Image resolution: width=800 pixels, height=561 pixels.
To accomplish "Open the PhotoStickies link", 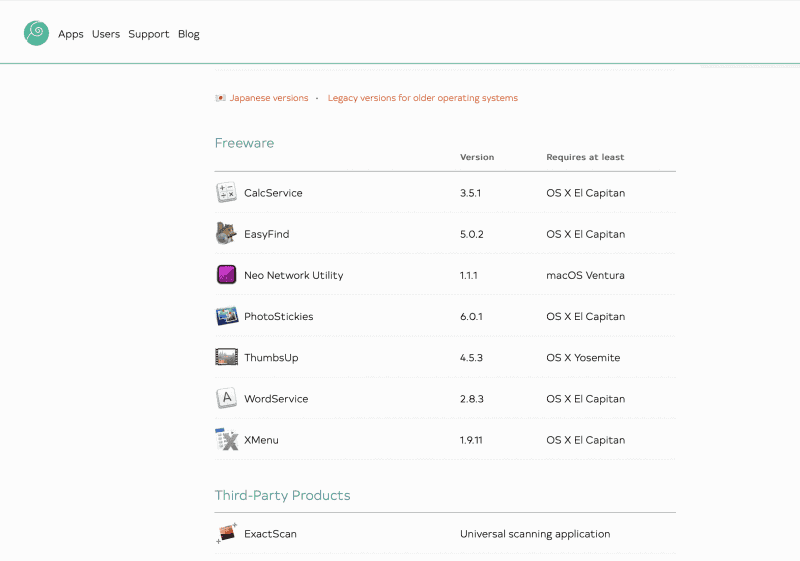I will tap(279, 316).
